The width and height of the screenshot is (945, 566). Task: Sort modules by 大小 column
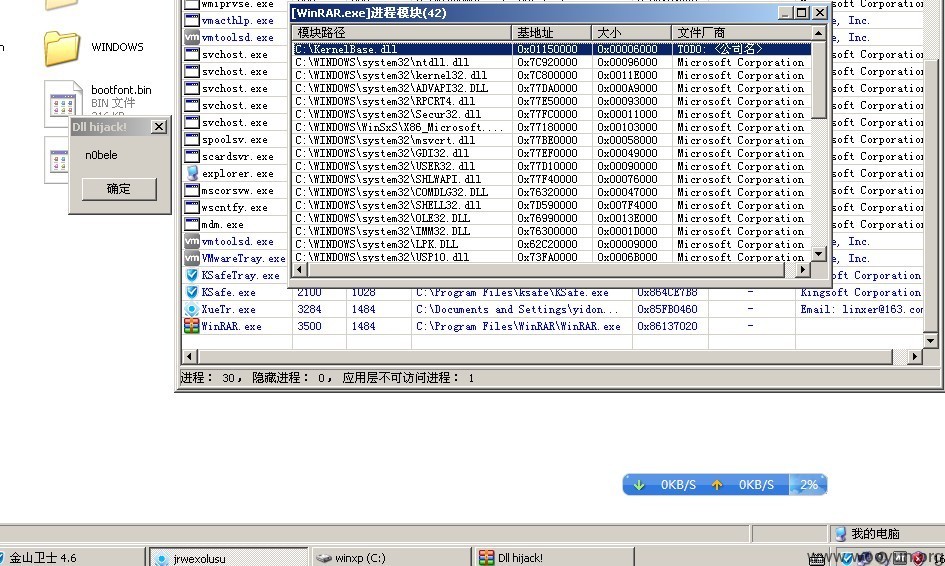pos(632,33)
